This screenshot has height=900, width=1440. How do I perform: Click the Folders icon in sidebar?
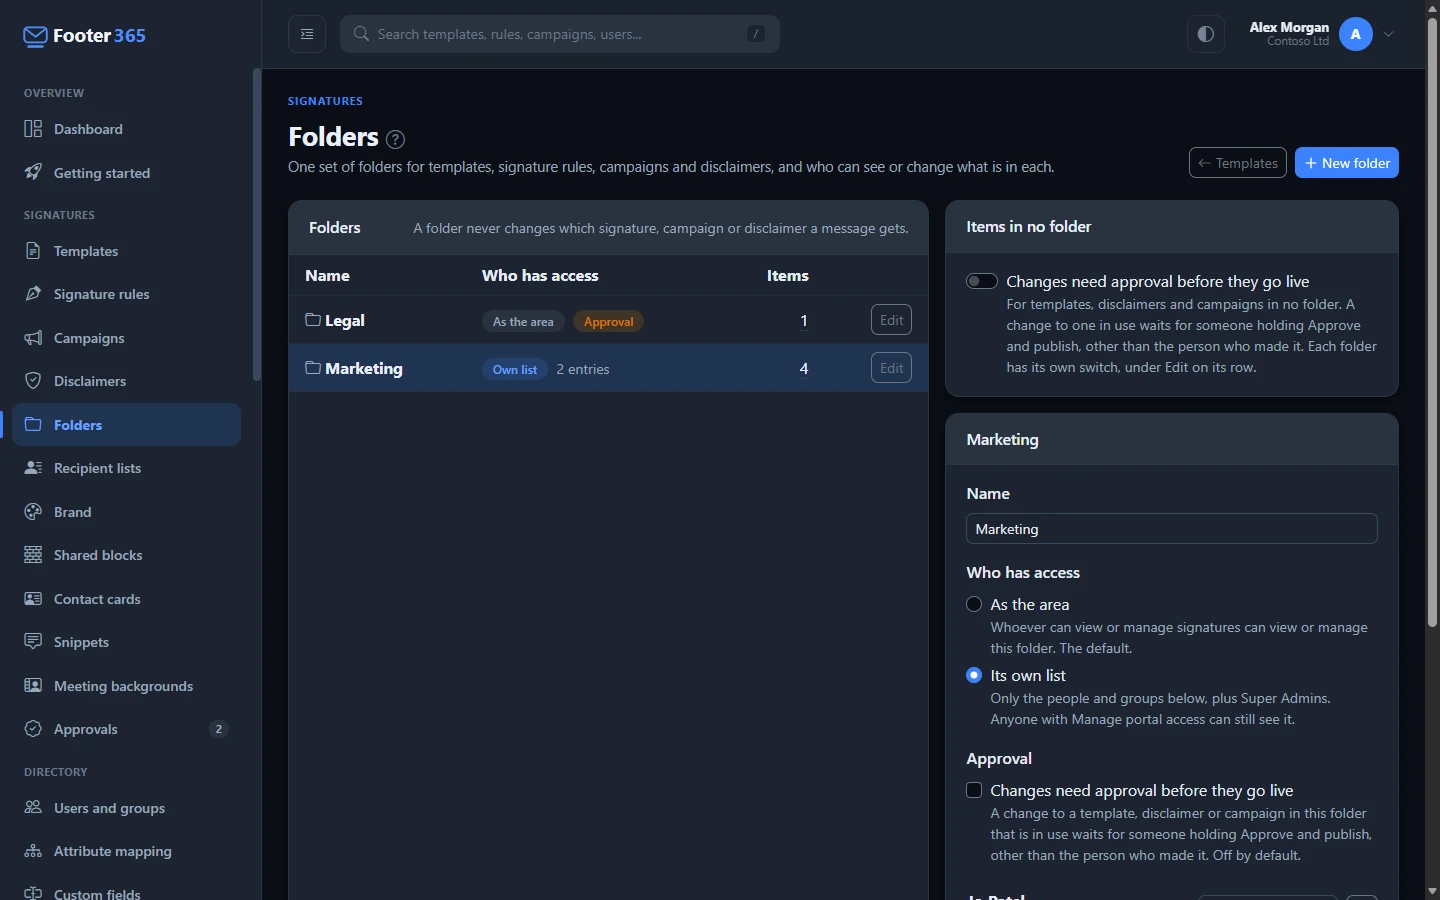33,424
